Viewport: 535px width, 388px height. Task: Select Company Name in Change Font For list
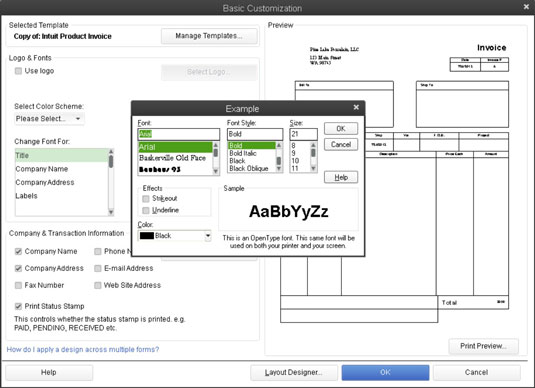click(x=61, y=169)
